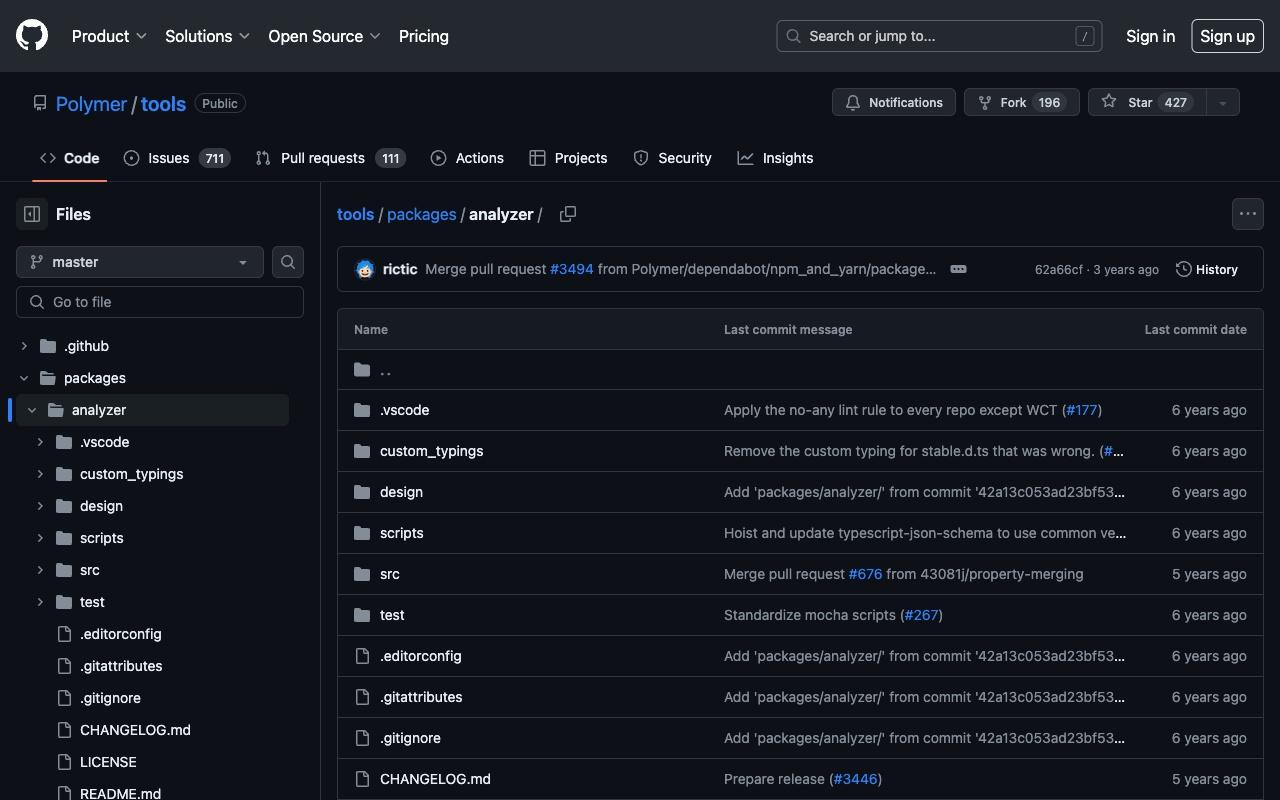Fork the tools repository
Screen dimensions: 1280x800
point(1022,102)
